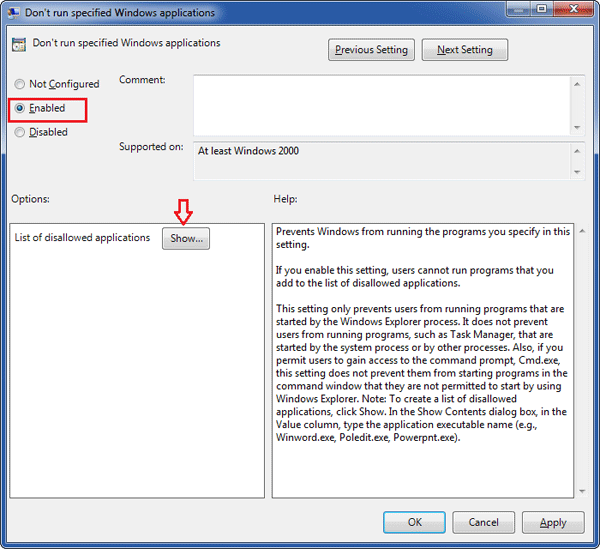This screenshot has height=549, width=600.
Task: Click the 'Options:' label
Action: pyautogui.click(x=30, y=199)
